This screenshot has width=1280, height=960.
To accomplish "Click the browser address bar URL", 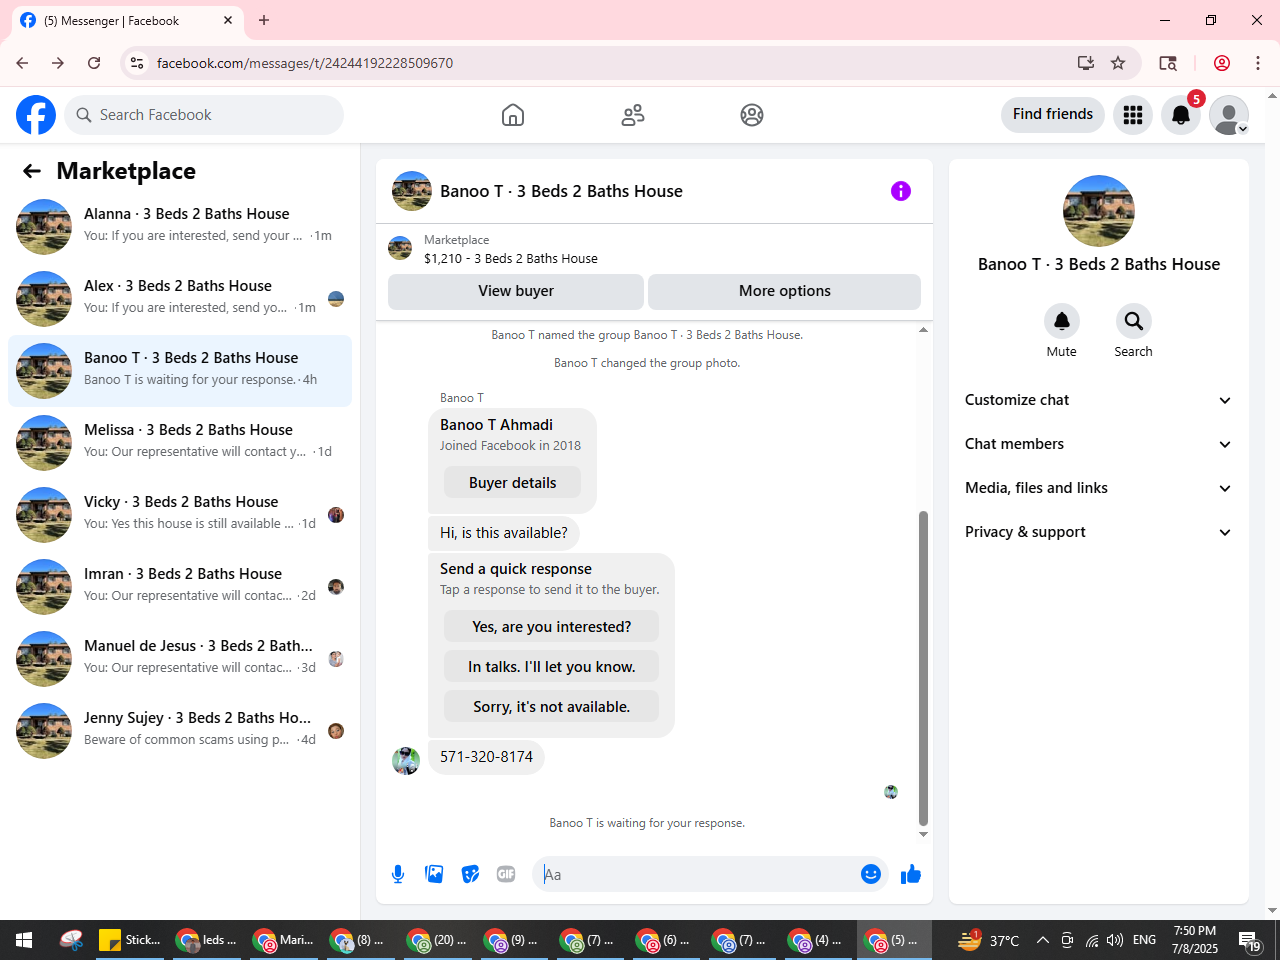I will click(305, 63).
